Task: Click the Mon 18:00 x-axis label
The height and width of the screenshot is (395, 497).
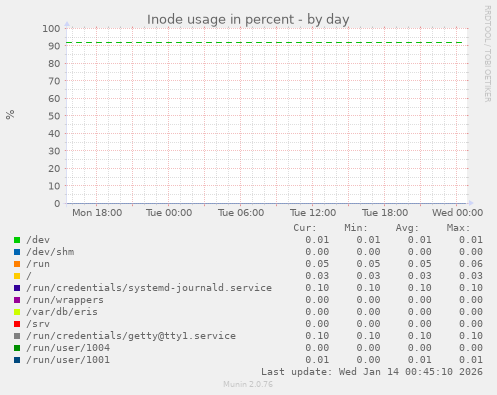Action: [97, 213]
